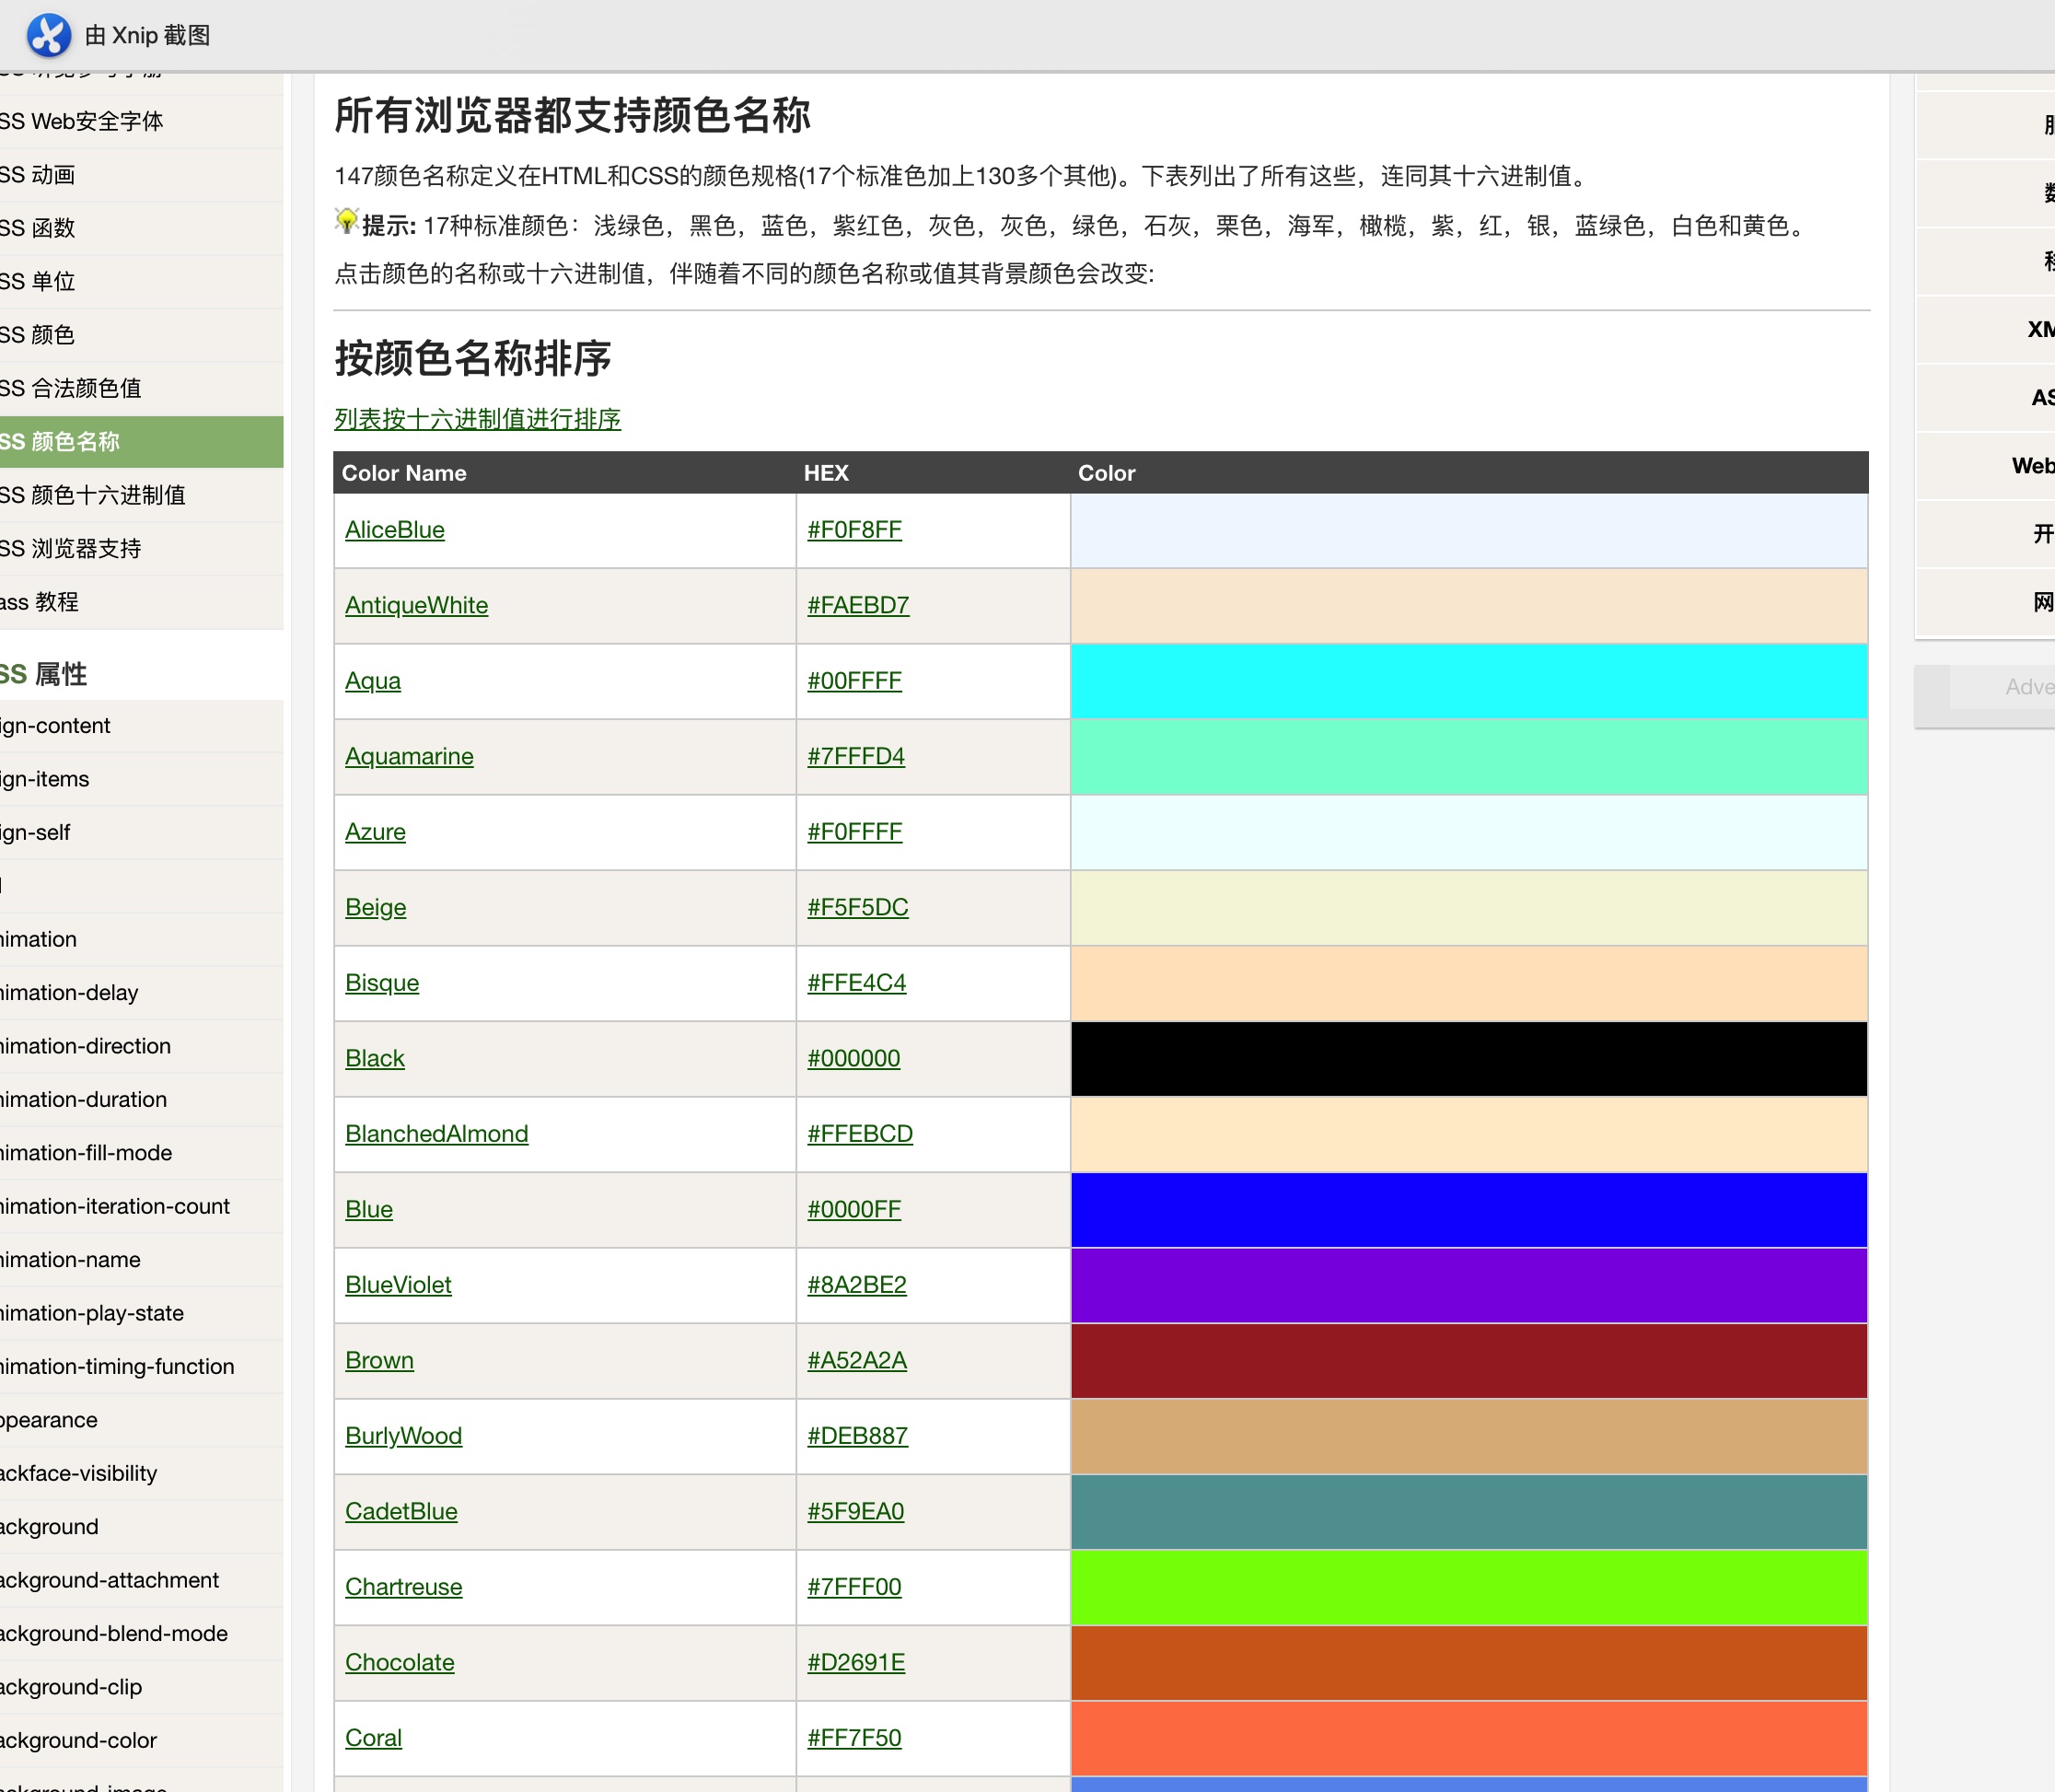Open the '列表按十六进制值进行排序' sorting link
This screenshot has width=2055, height=1792.
[x=476, y=419]
